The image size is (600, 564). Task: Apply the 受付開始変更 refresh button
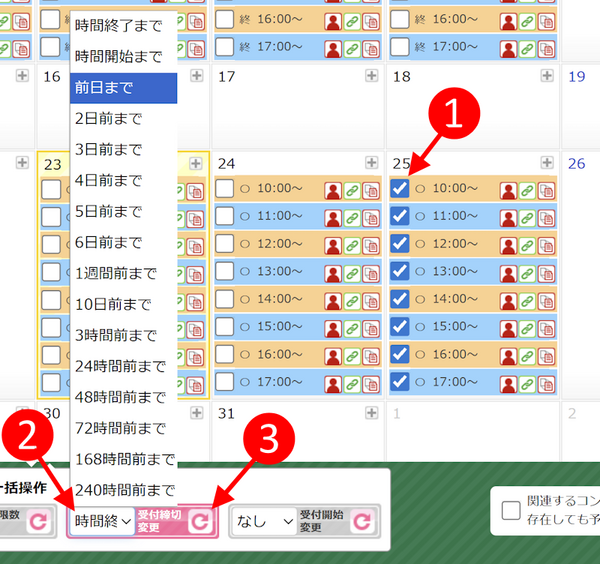(361, 521)
